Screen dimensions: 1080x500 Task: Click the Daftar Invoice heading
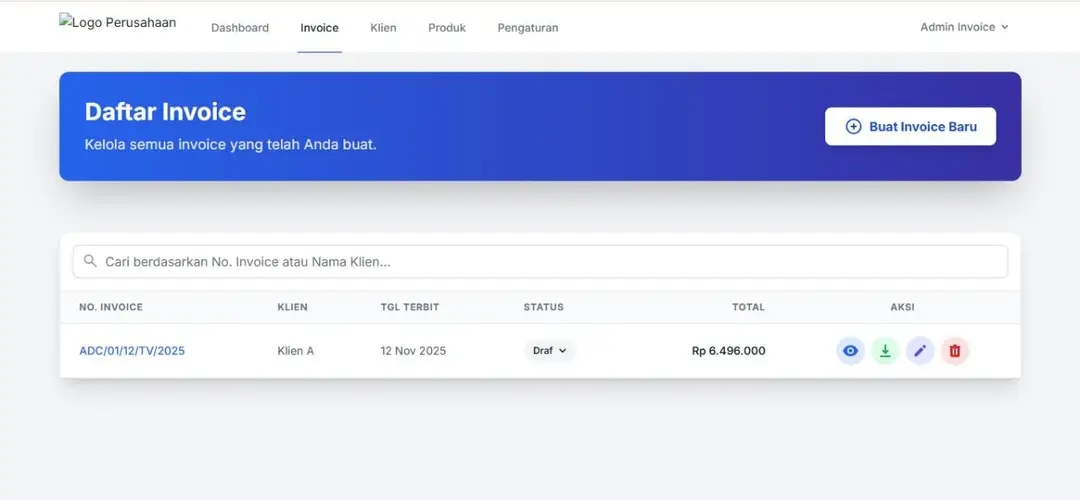coord(165,112)
